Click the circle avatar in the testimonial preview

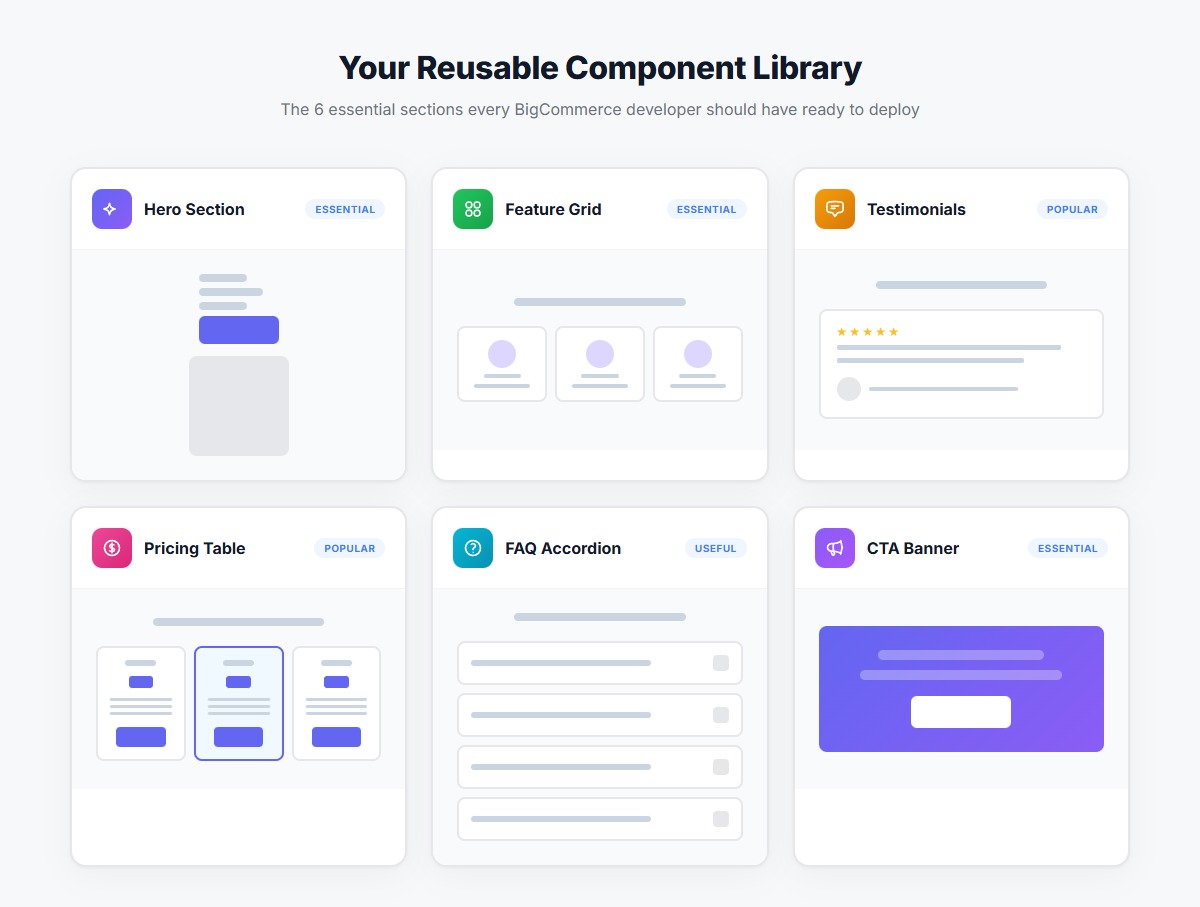click(848, 389)
